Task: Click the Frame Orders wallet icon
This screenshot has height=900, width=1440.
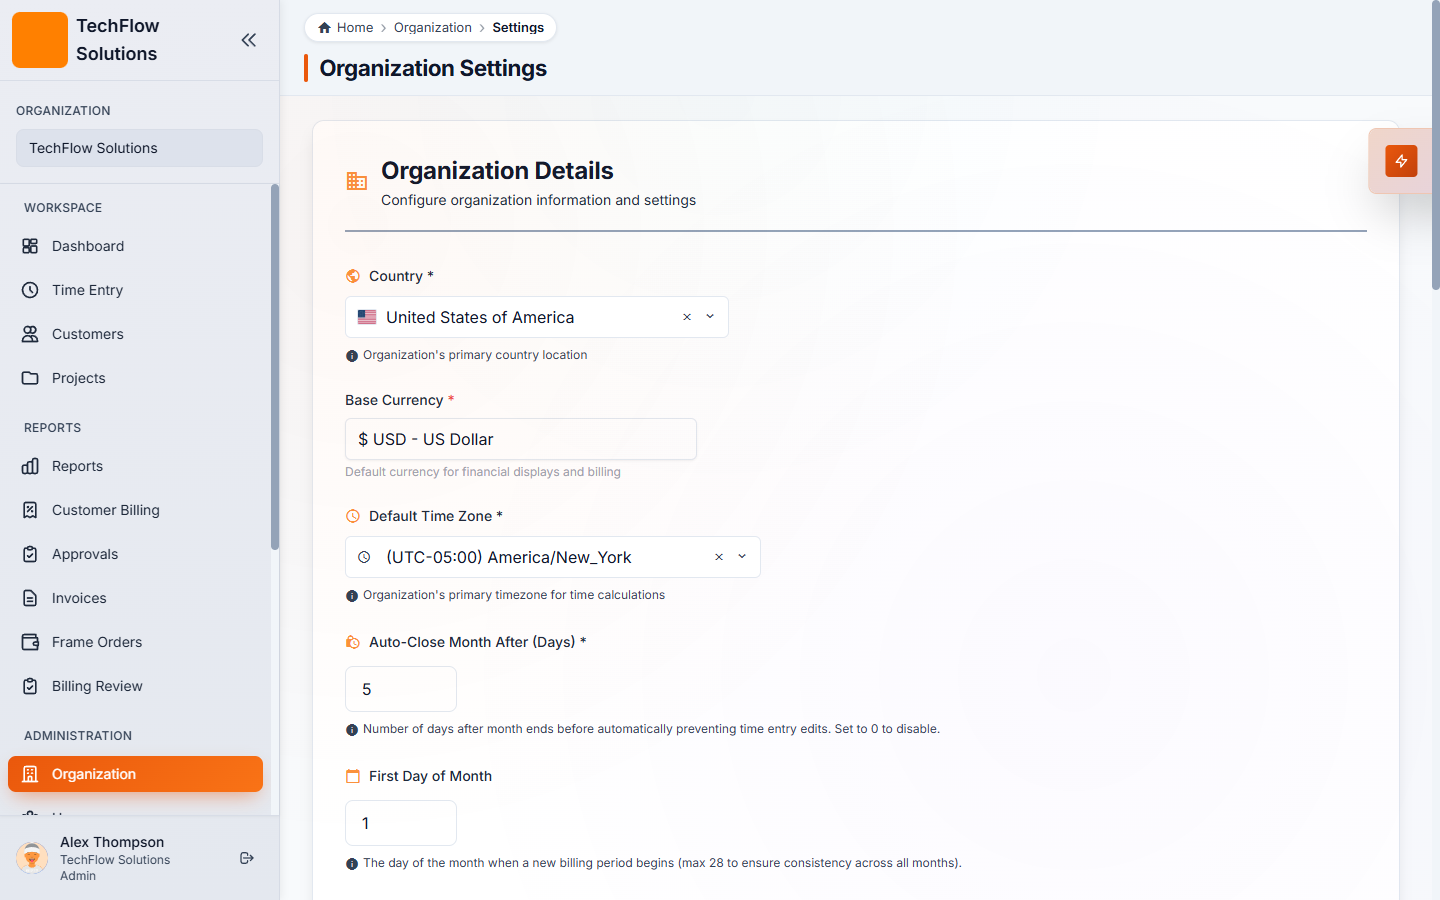Action: point(30,642)
